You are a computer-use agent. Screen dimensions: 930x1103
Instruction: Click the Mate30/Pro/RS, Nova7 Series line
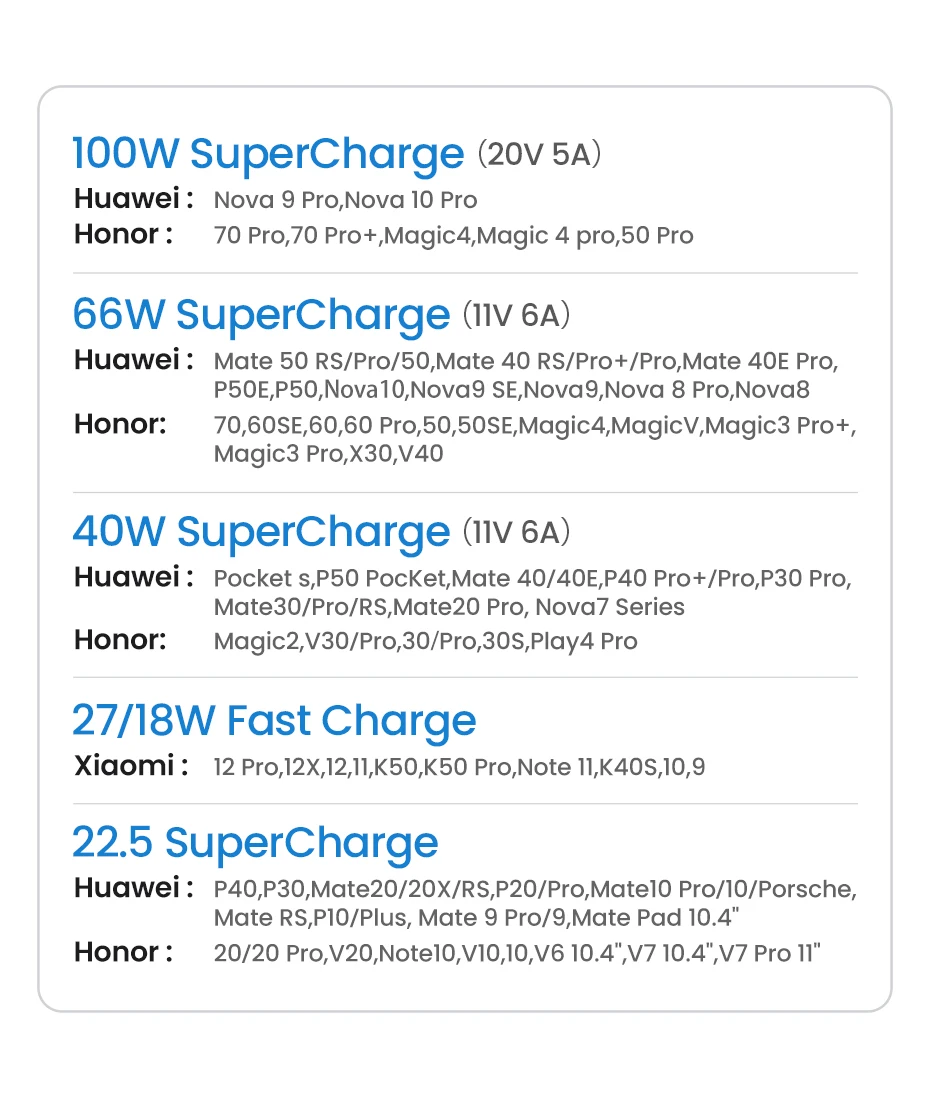(449, 607)
